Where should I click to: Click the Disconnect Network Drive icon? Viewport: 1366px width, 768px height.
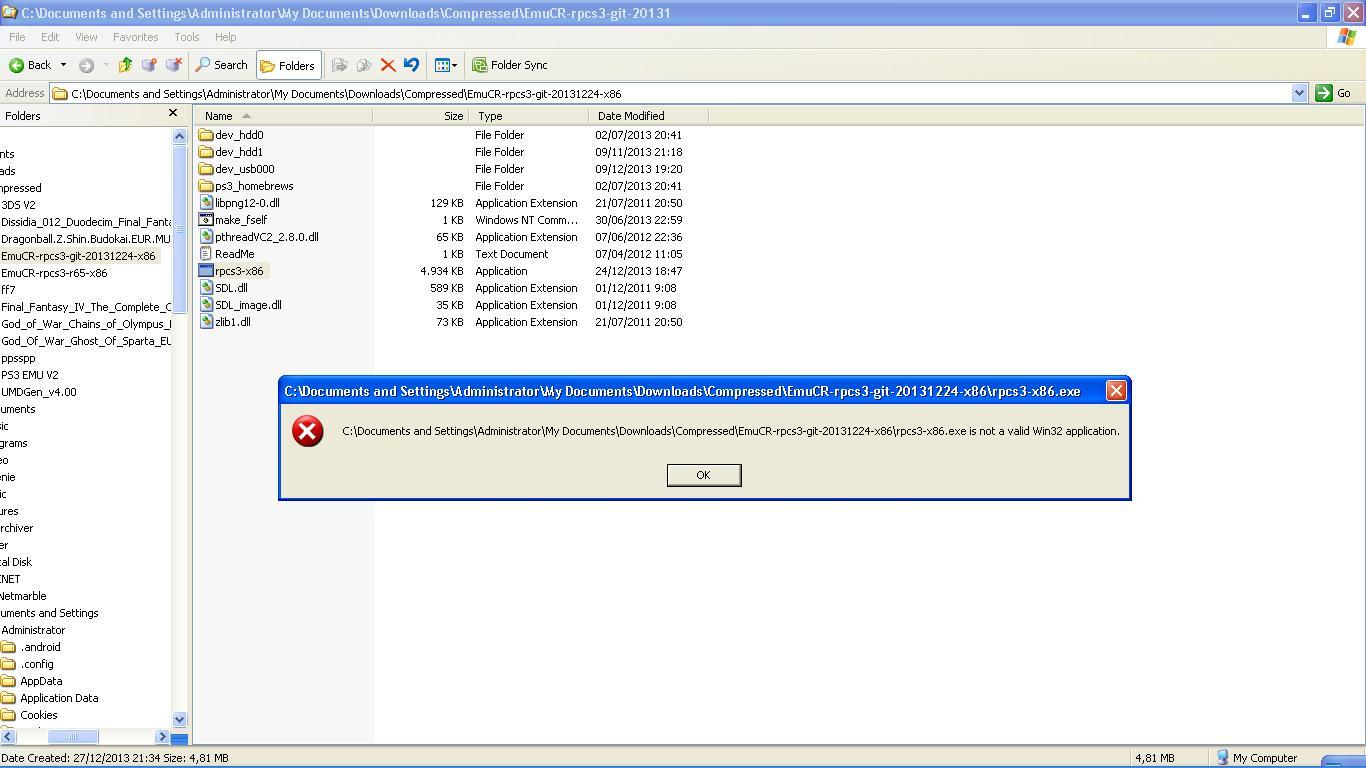tap(173, 65)
